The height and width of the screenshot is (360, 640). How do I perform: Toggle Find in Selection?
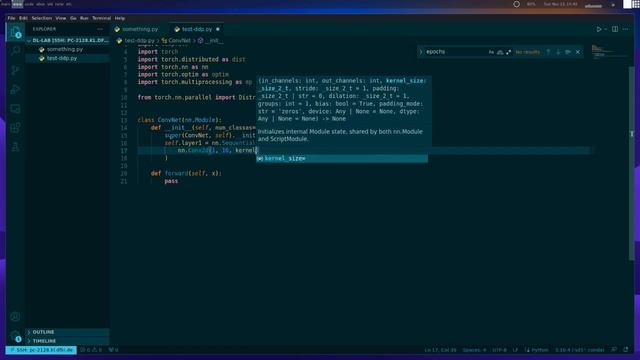(x=568, y=52)
